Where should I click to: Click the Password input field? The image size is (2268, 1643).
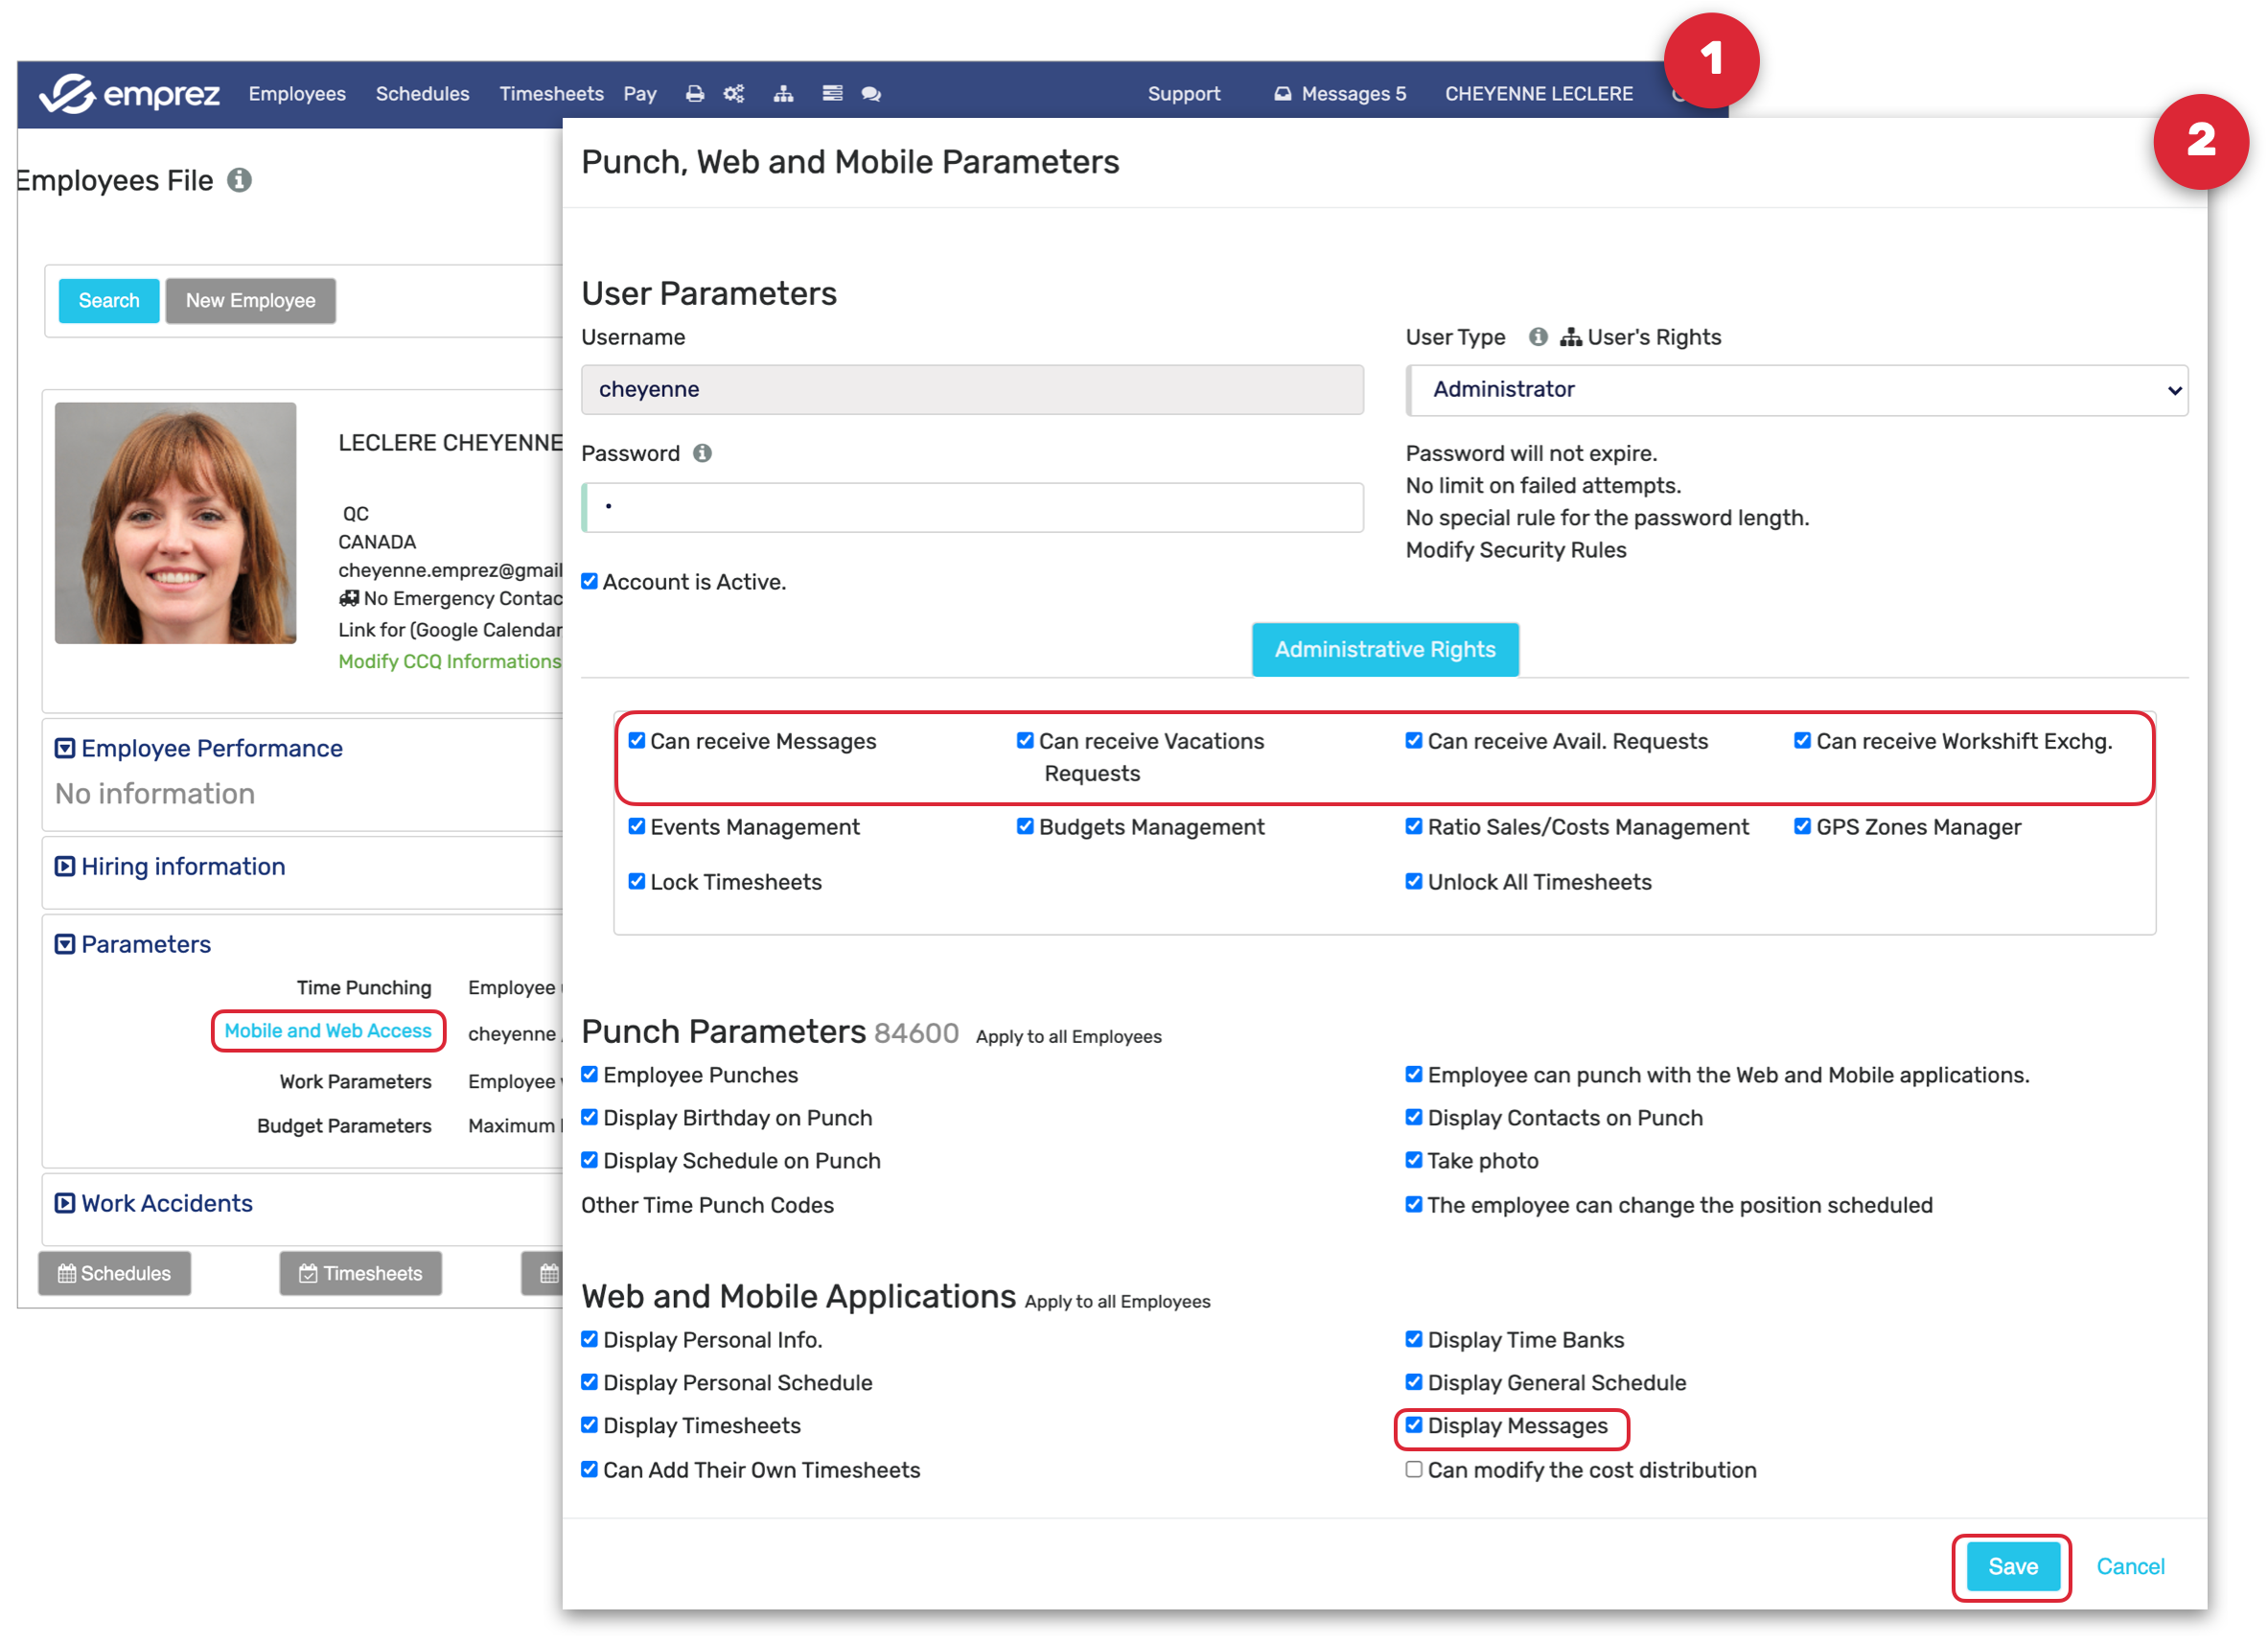(972, 508)
